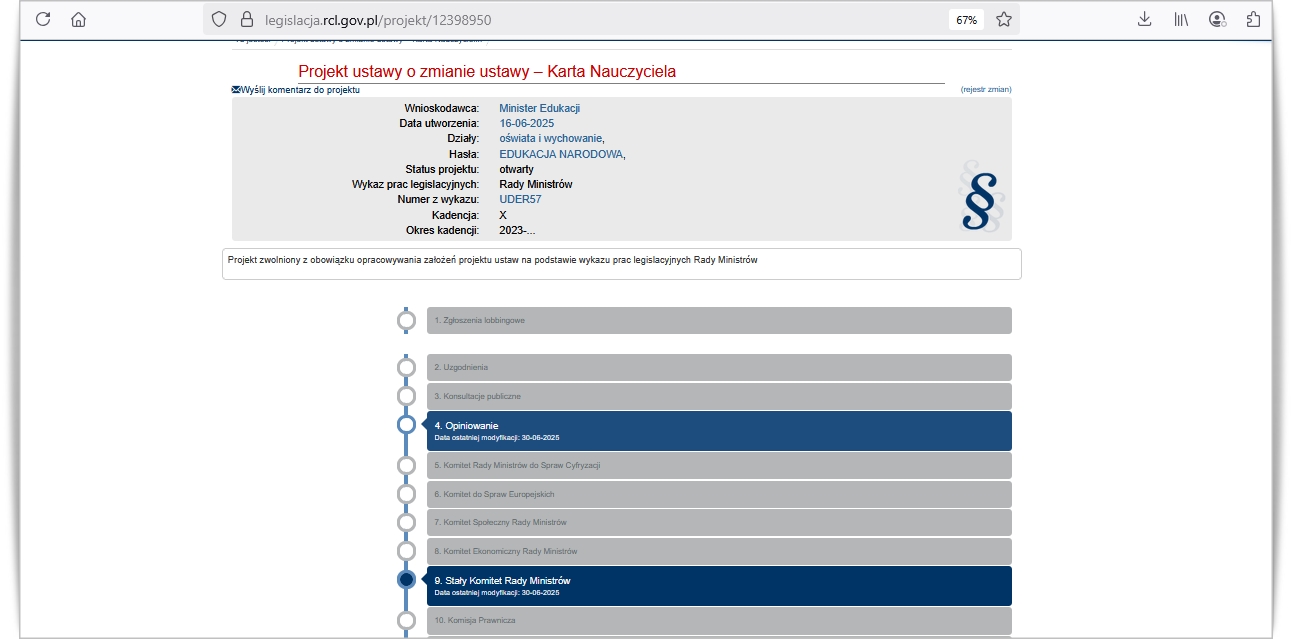
Task: Click the title Projekt ustawy o zmianie ustawy
Action: pyautogui.click(x=487, y=72)
